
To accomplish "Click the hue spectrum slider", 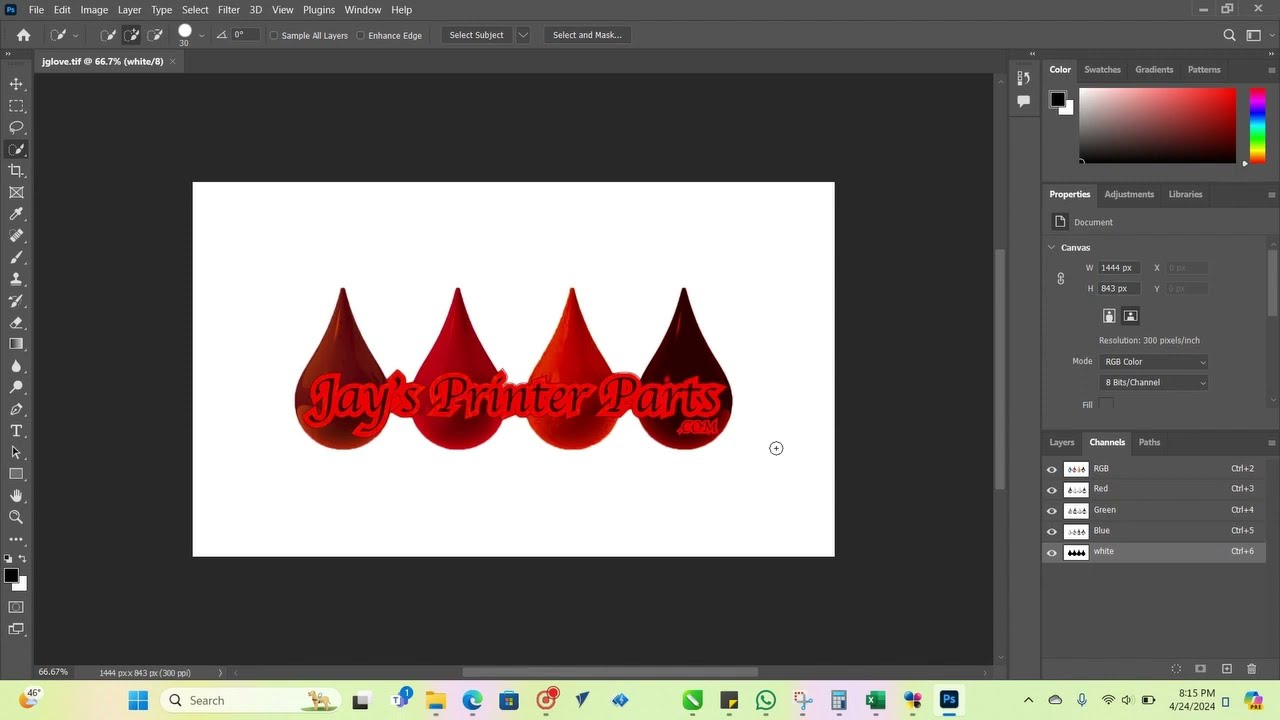I will click(x=1257, y=125).
